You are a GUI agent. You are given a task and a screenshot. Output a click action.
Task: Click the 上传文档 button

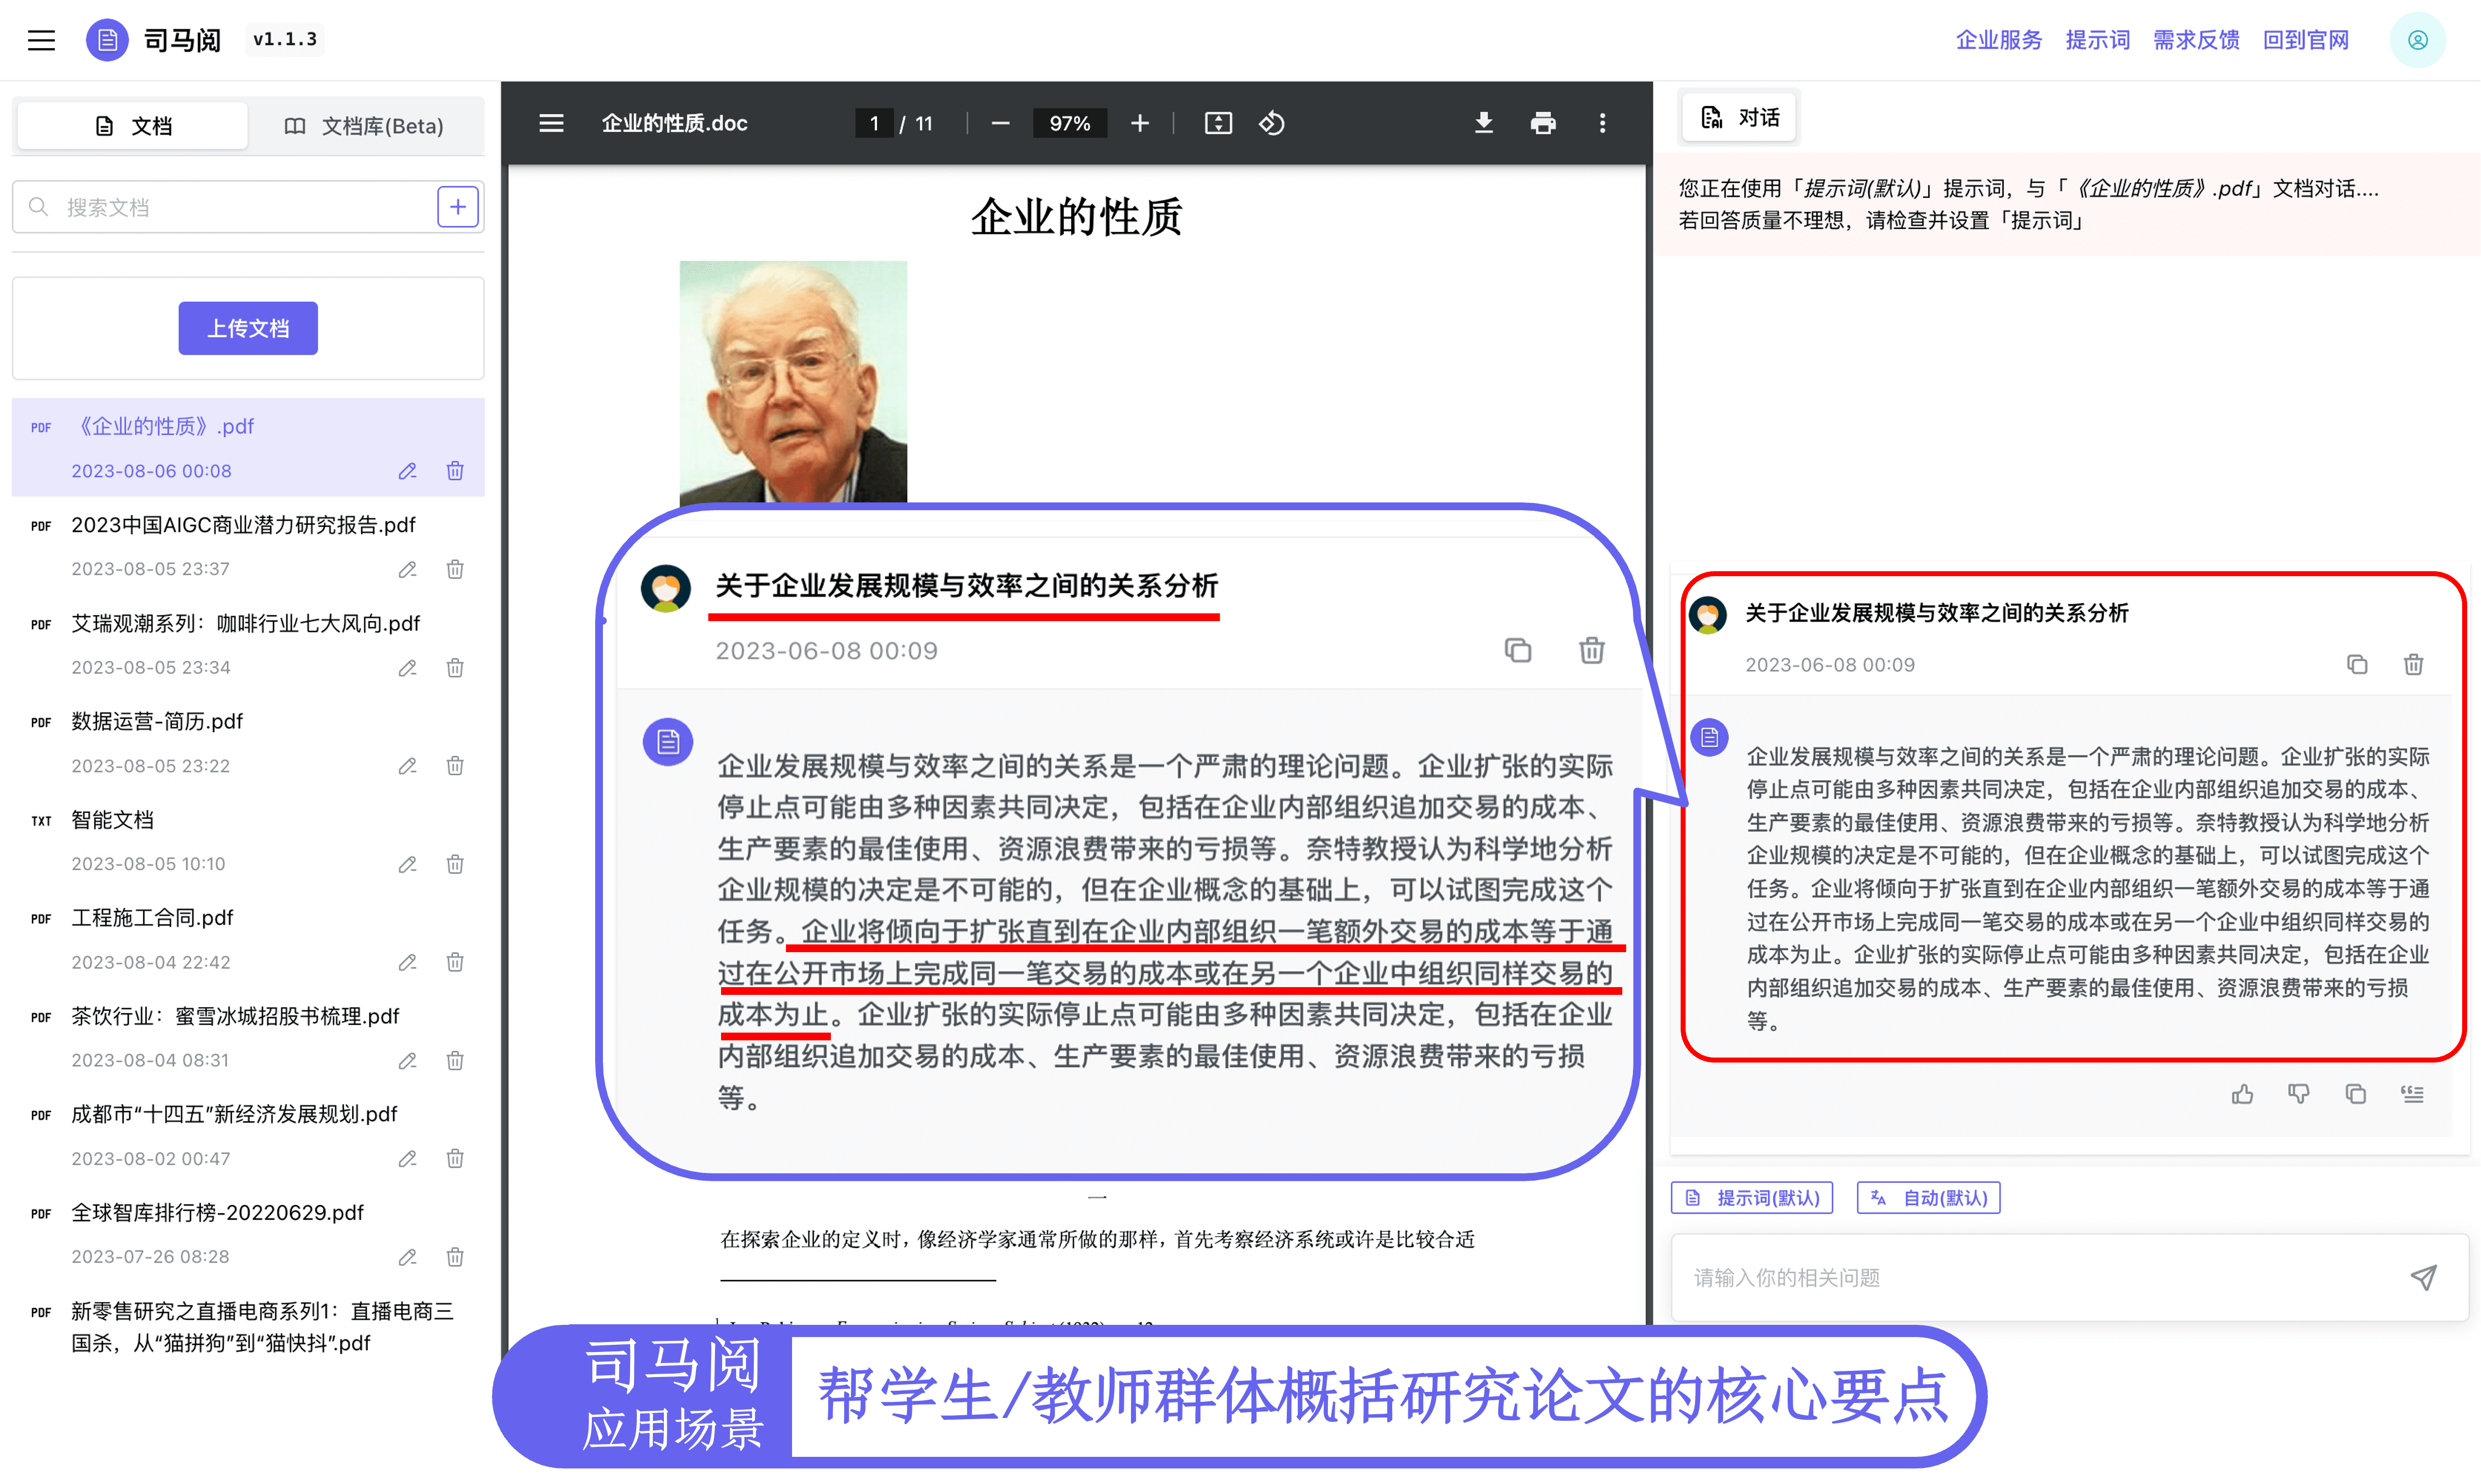click(248, 328)
